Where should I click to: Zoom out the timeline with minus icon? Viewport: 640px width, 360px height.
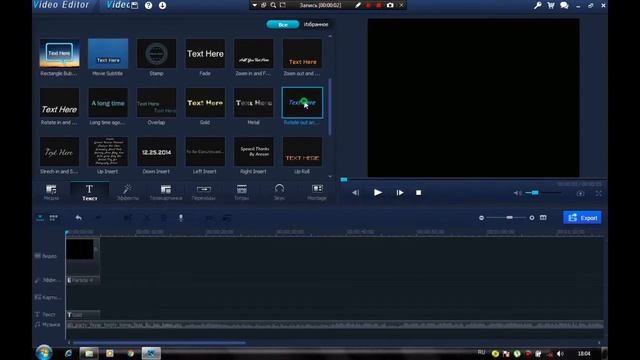[482, 218]
